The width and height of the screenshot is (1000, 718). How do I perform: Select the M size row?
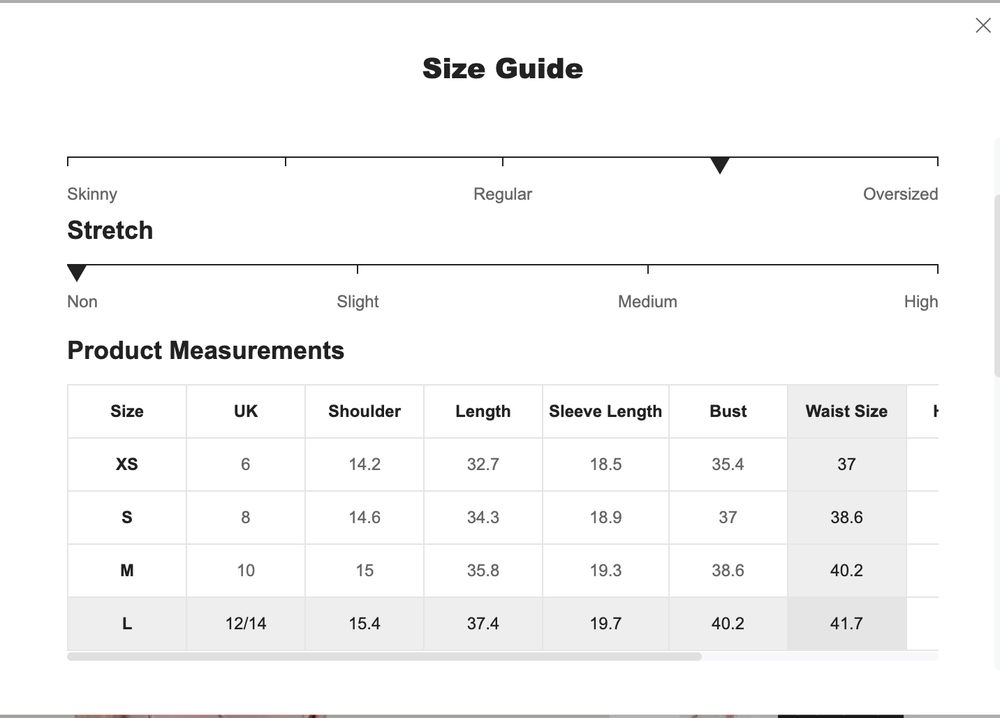126,570
